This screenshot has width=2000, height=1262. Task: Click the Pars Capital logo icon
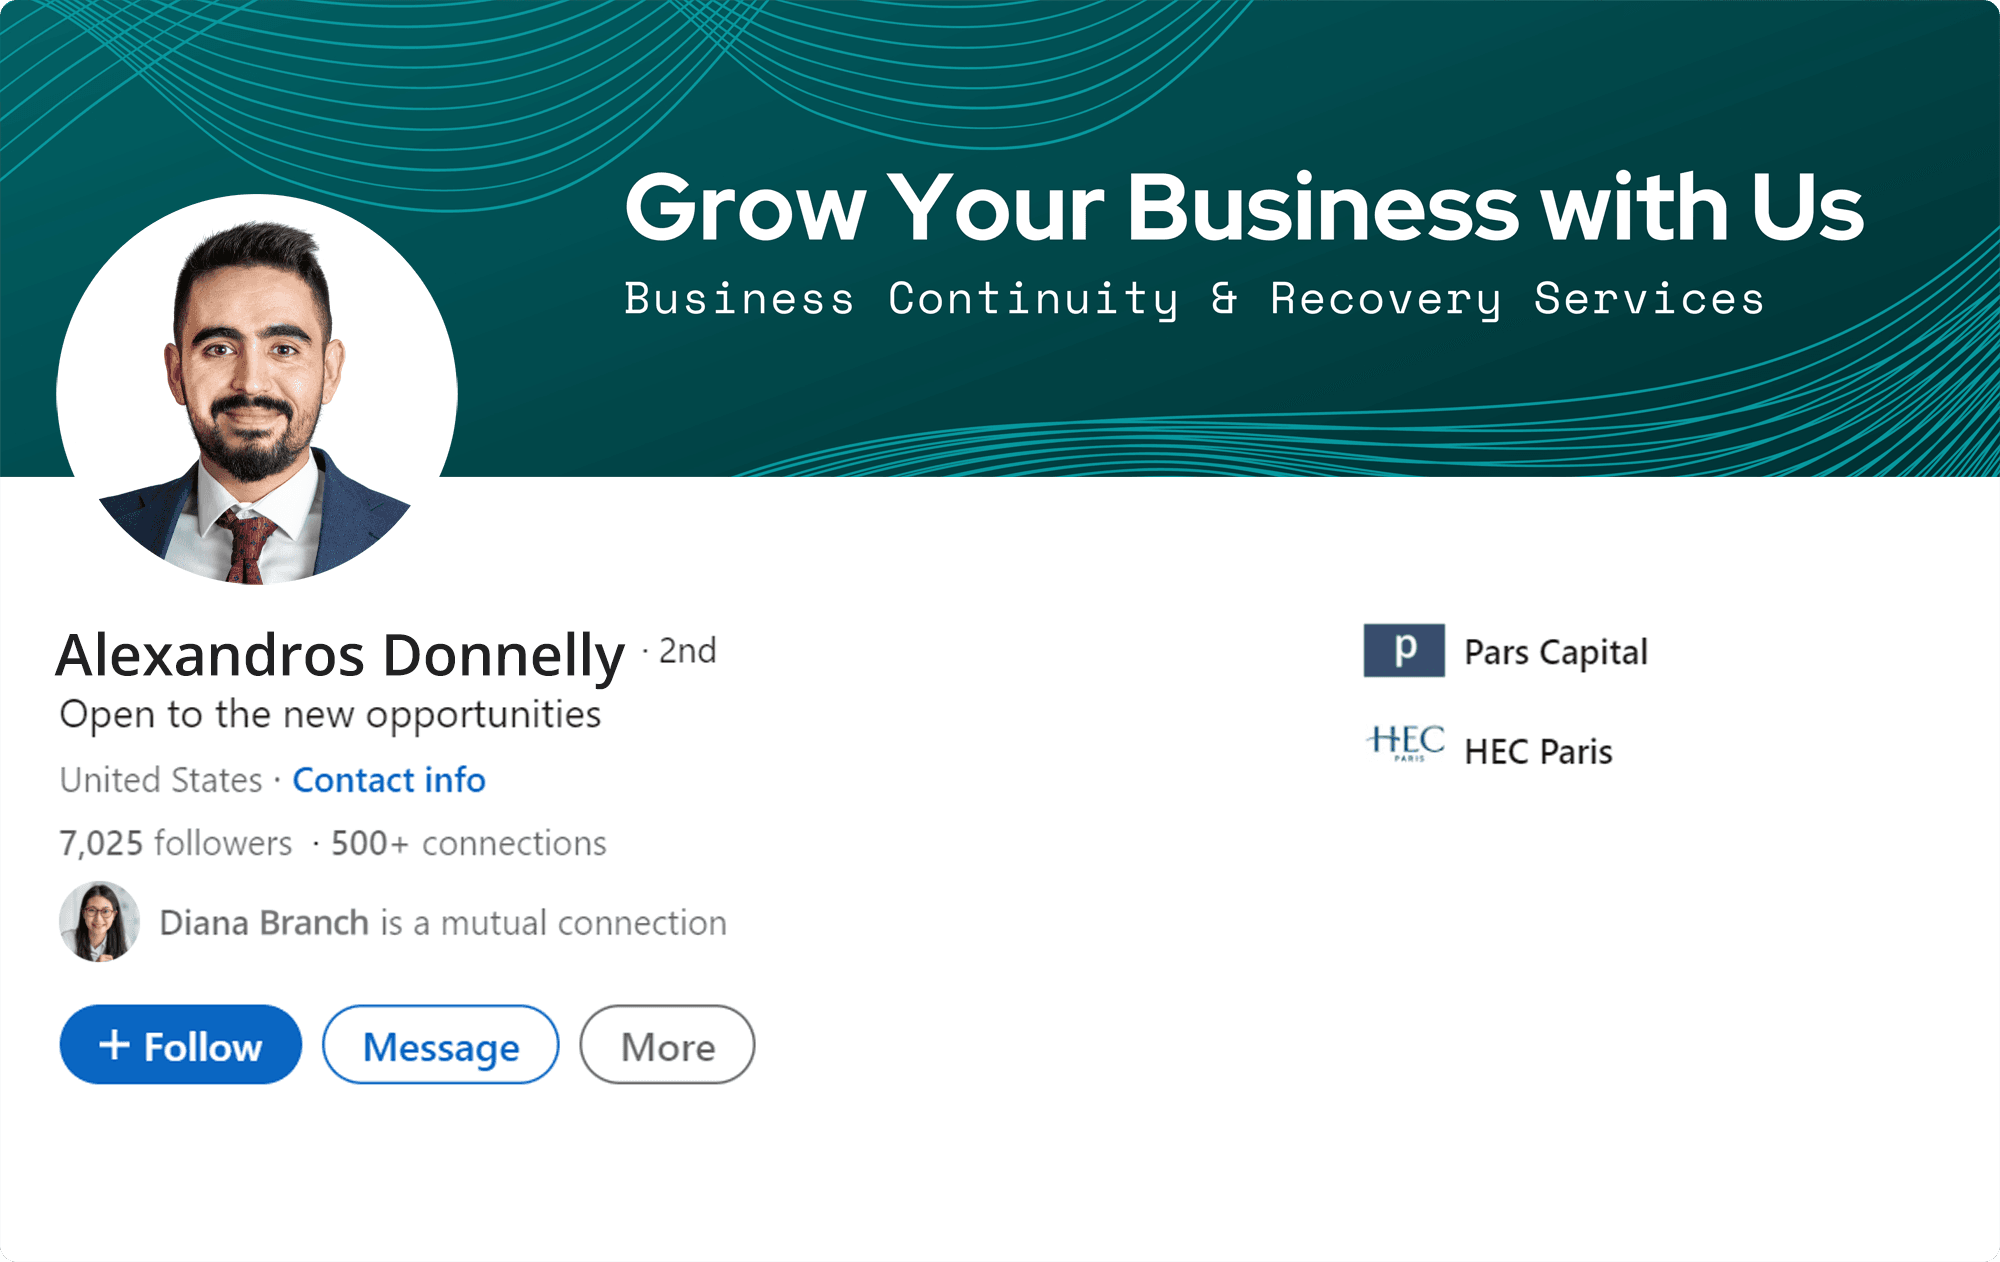pos(1404,650)
